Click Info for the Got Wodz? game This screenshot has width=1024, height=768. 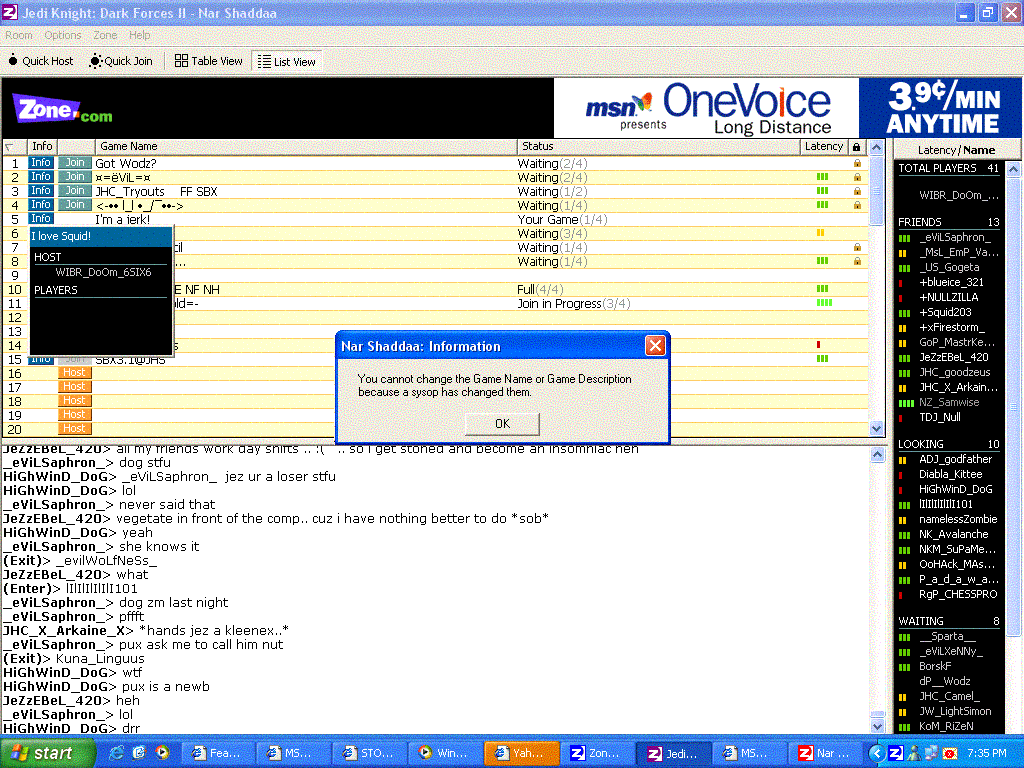click(x=41, y=163)
